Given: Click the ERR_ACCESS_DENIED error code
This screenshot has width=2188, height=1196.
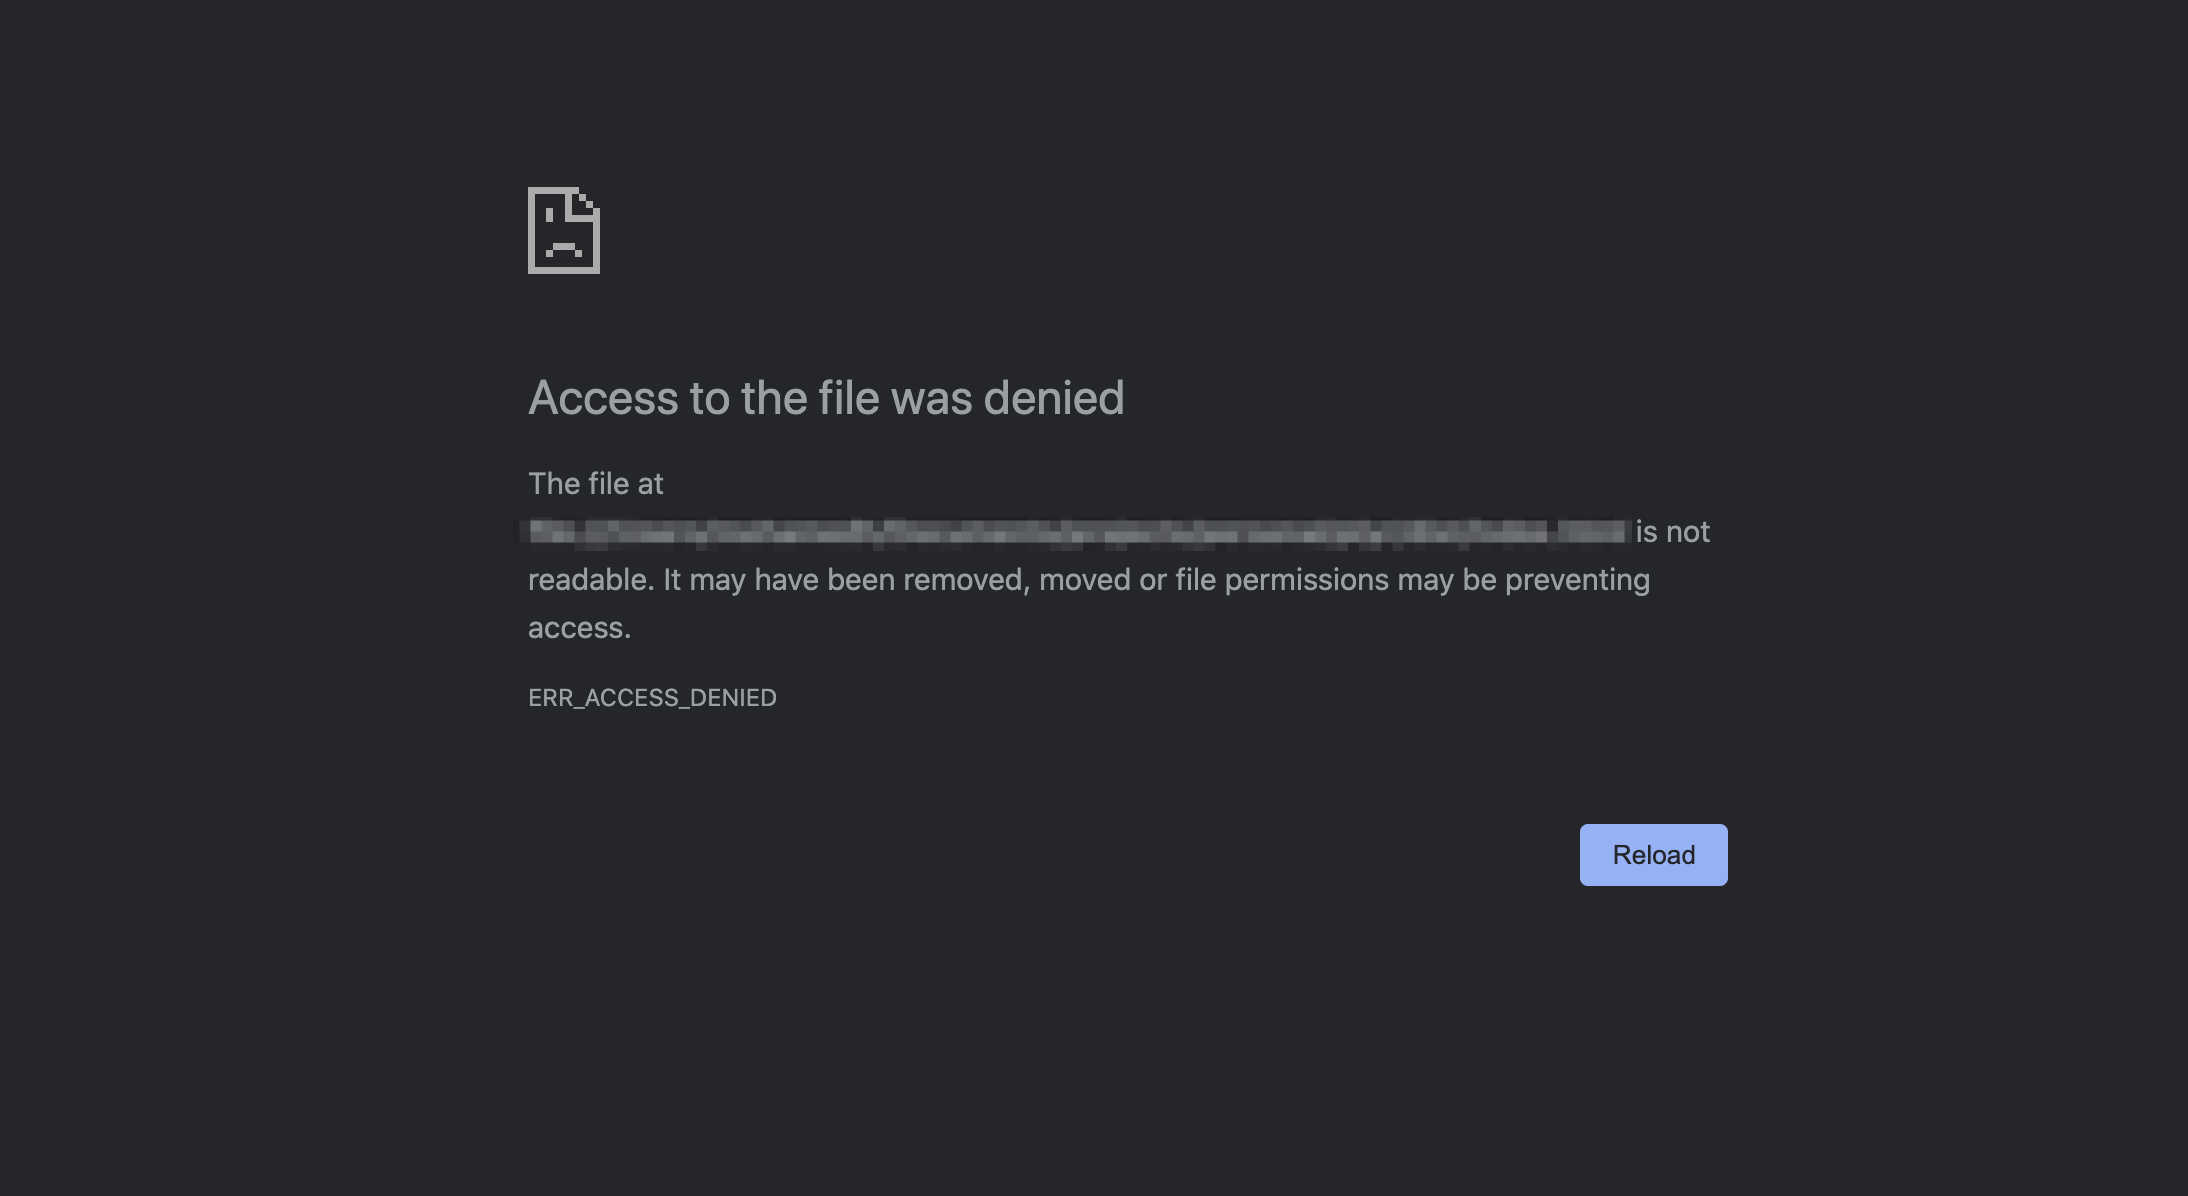Looking at the screenshot, I should [652, 697].
